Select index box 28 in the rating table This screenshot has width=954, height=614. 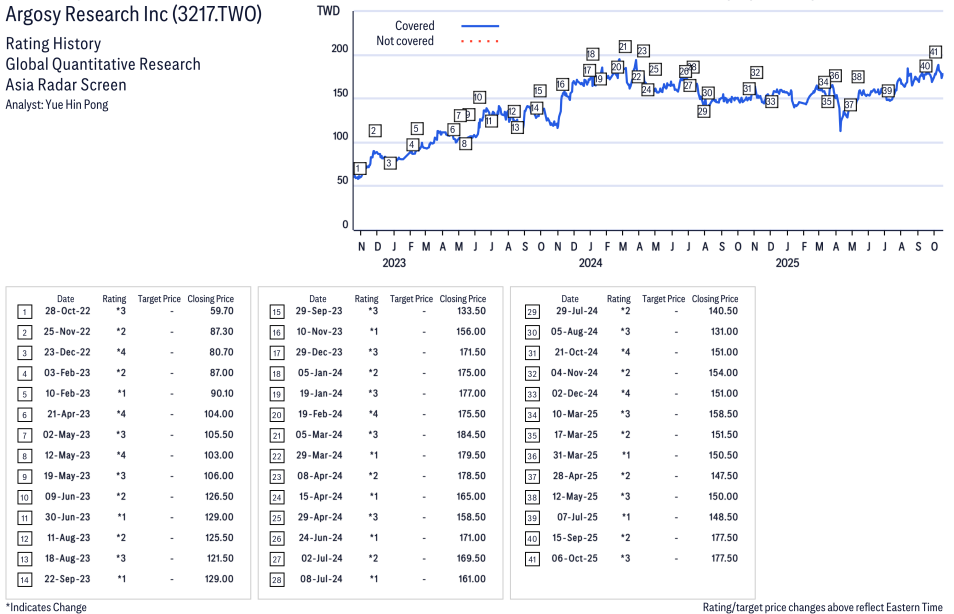[276, 579]
